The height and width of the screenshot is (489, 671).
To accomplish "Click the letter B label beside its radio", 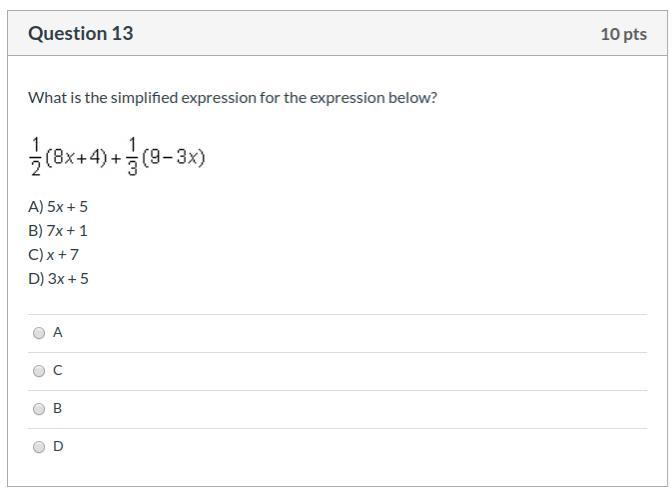I will coord(57,408).
